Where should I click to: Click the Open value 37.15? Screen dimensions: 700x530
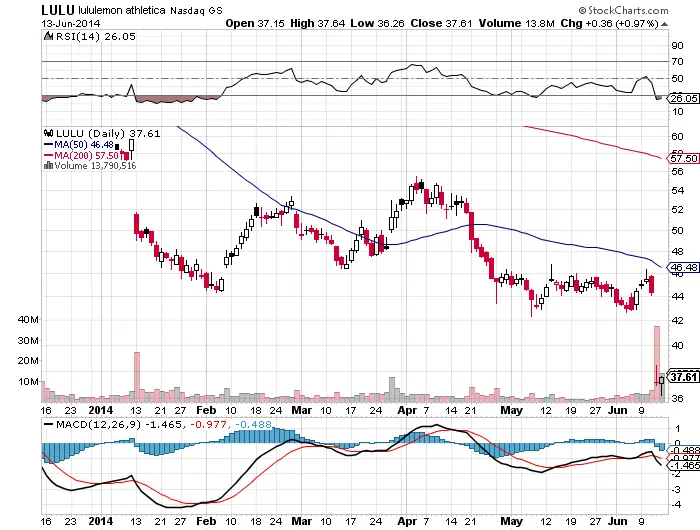point(271,24)
